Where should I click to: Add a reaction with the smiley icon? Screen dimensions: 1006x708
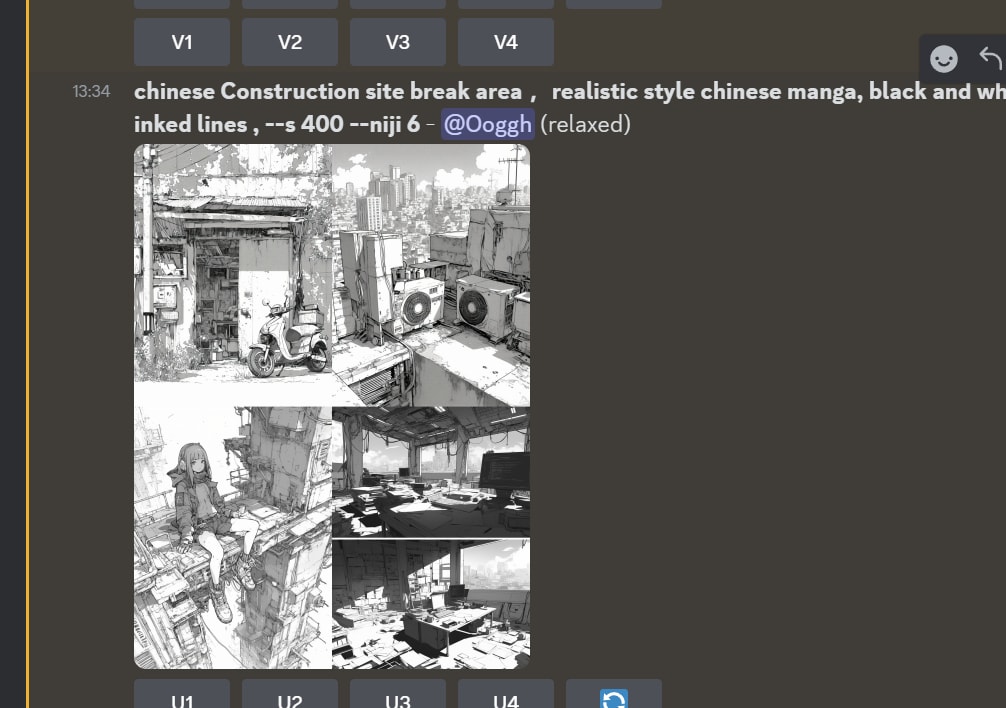coord(944,59)
